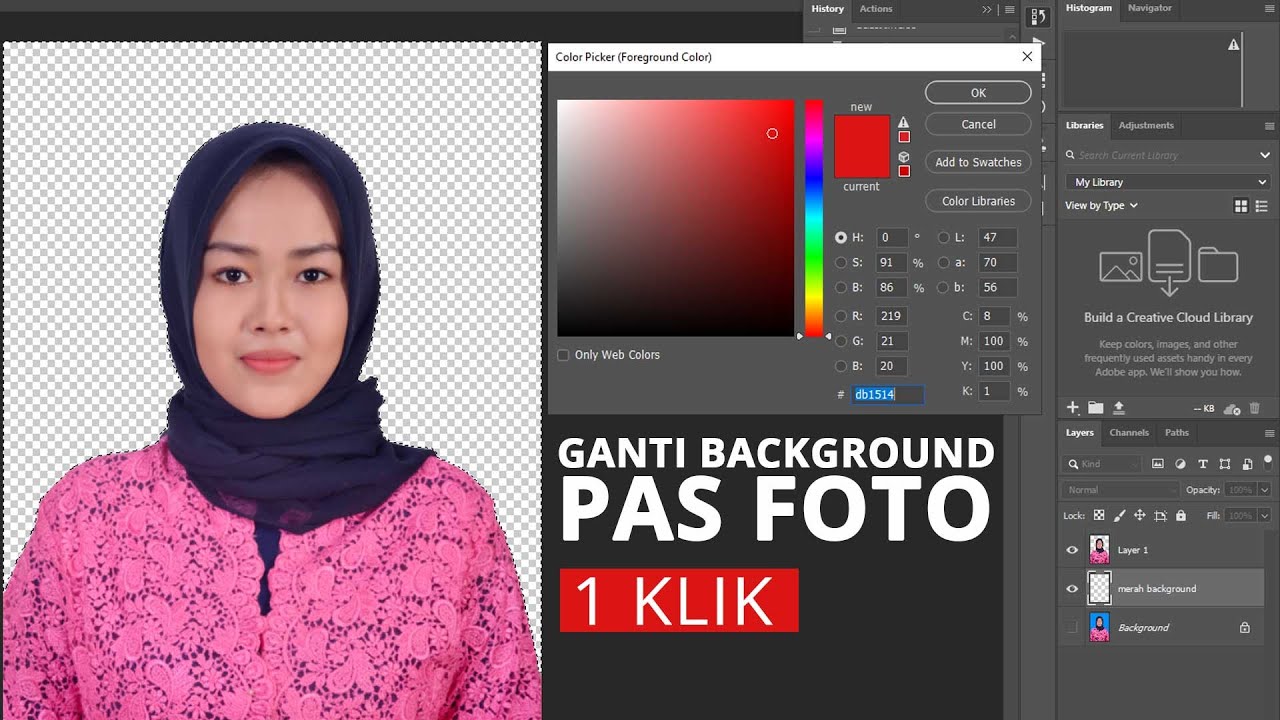Select the Histogram tab
This screenshot has height=720, width=1280.
[x=1088, y=8]
